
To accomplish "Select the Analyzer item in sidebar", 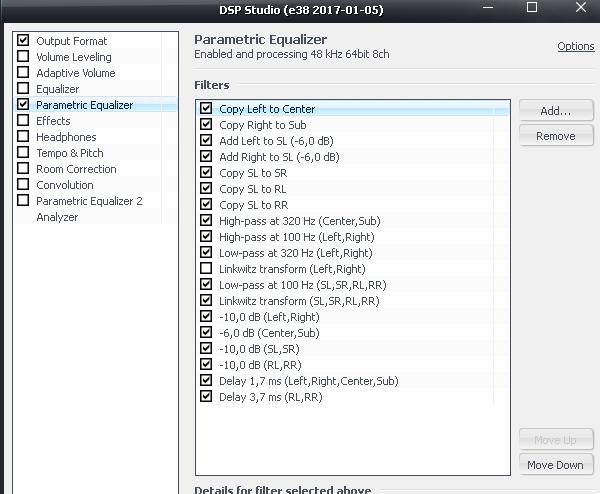I will 57,217.
